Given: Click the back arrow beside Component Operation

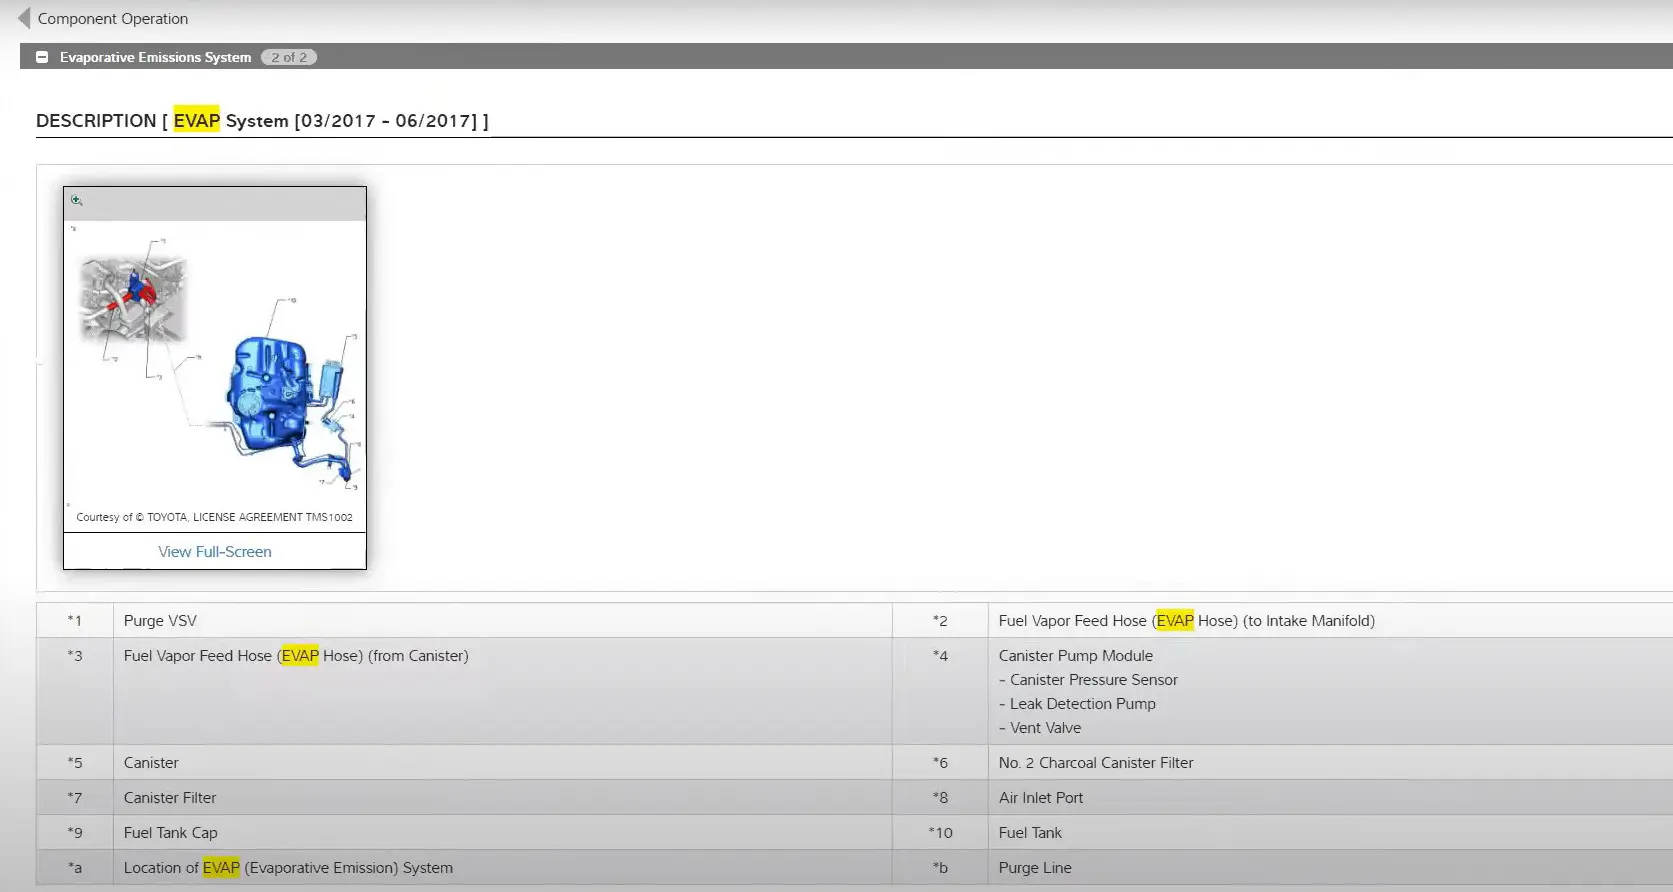Looking at the screenshot, I should pyautogui.click(x=24, y=18).
